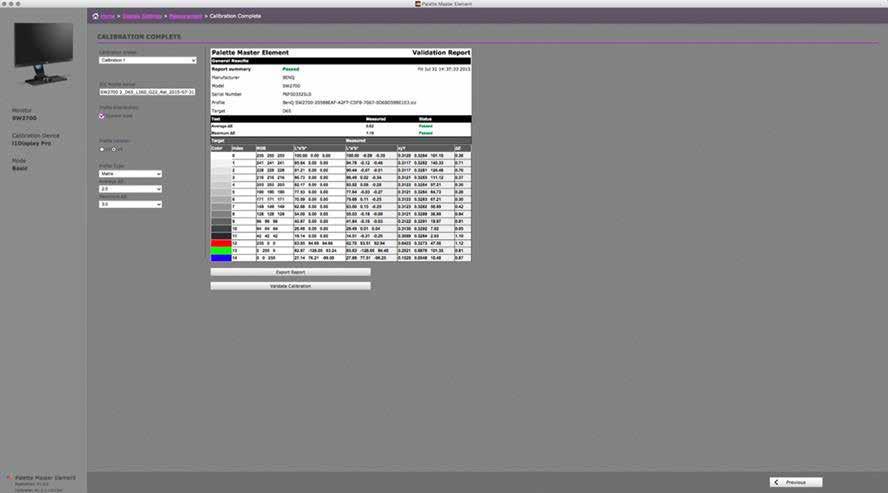Screen dimensions: 888x493
Task: Click the monitor image in the sidebar
Action: point(43,54)
